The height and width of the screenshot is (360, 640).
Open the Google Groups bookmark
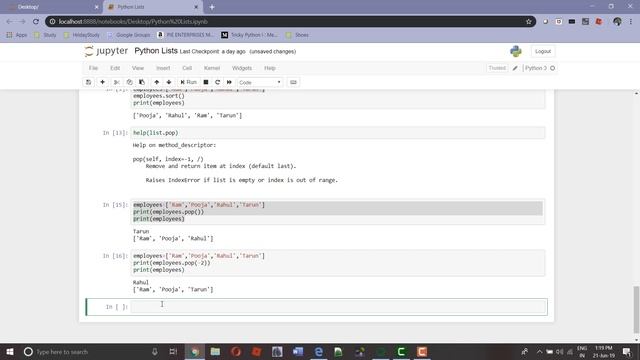[129, 35]
